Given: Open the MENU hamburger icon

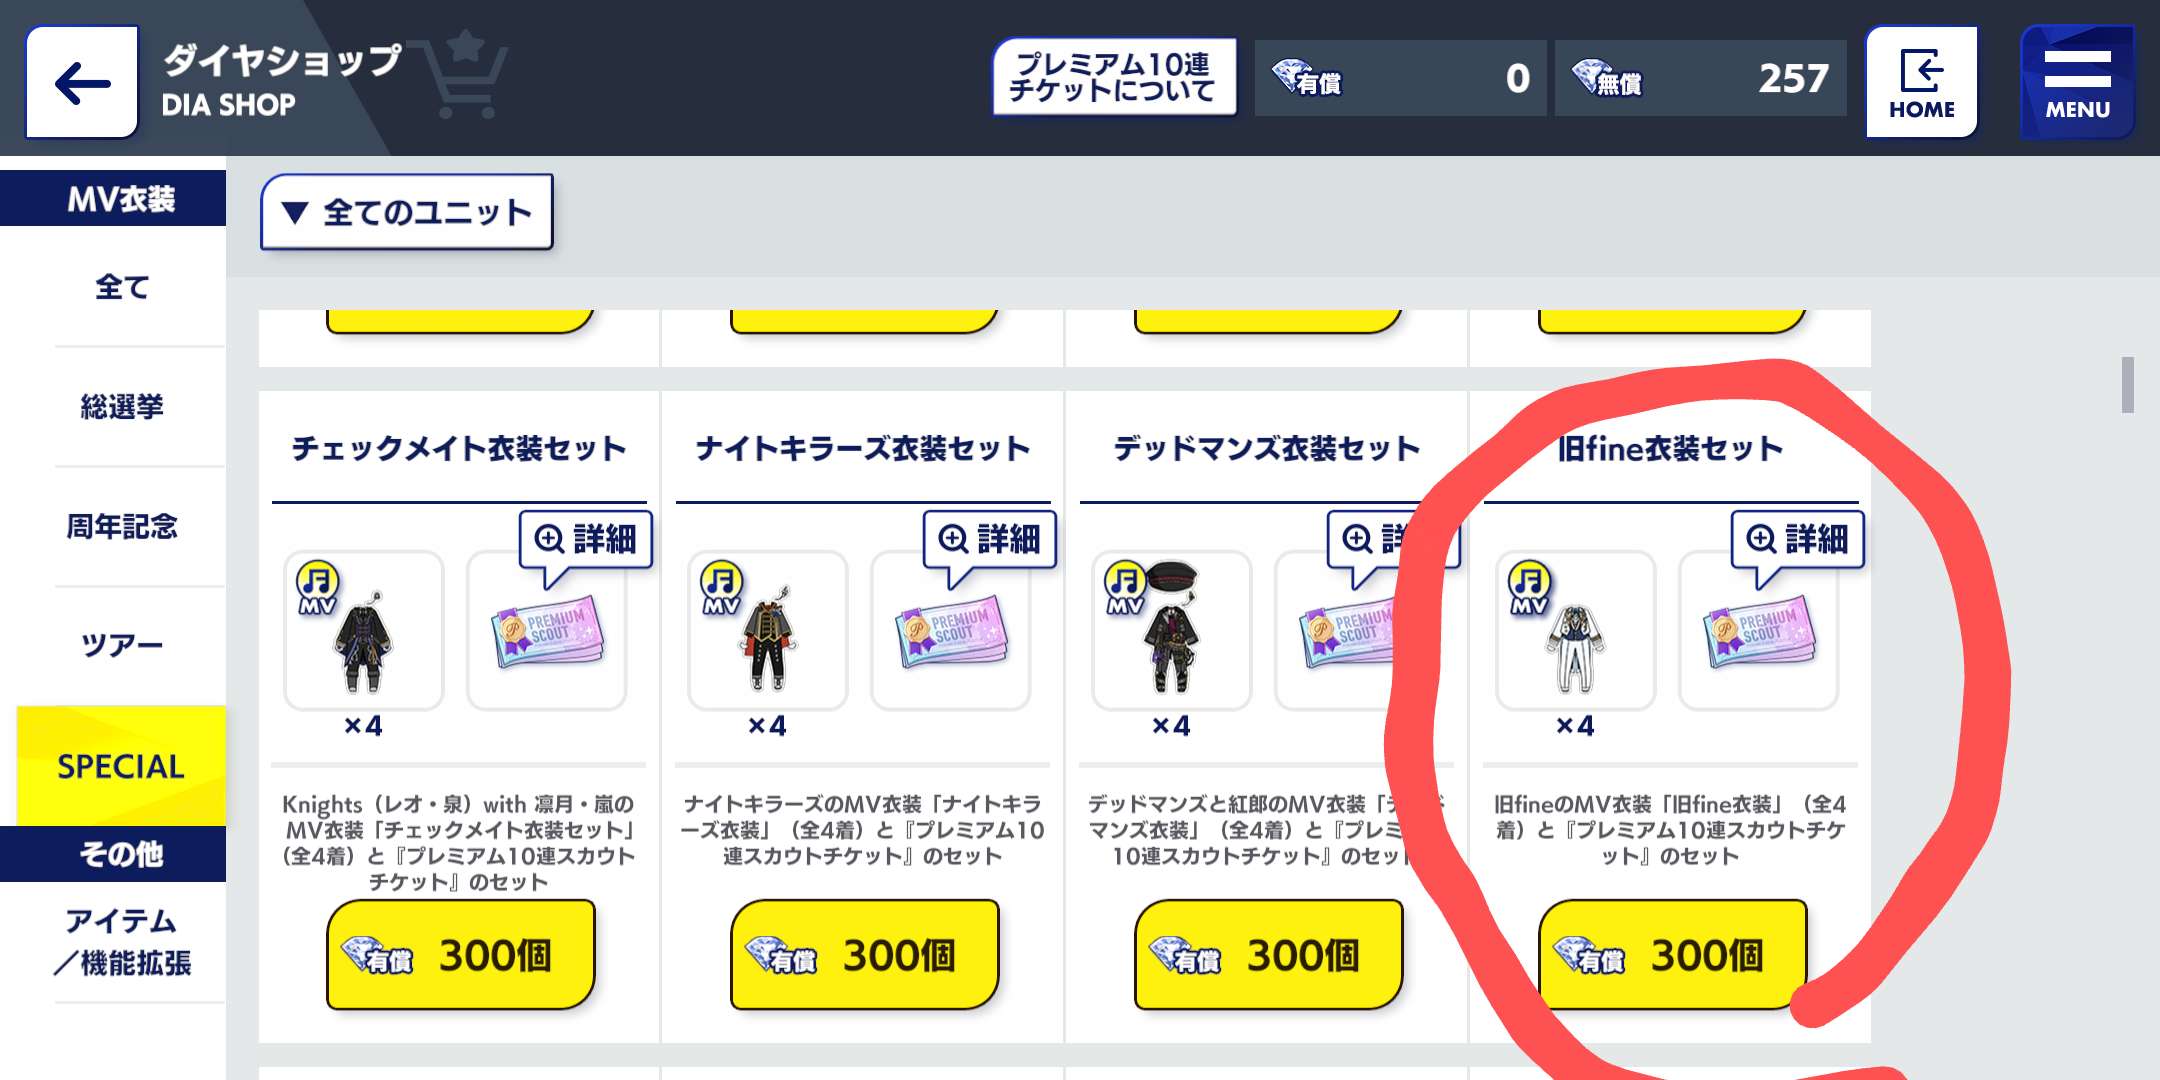Looking at the screenshot, I should pyautogui.click(x=2077, y=83).
